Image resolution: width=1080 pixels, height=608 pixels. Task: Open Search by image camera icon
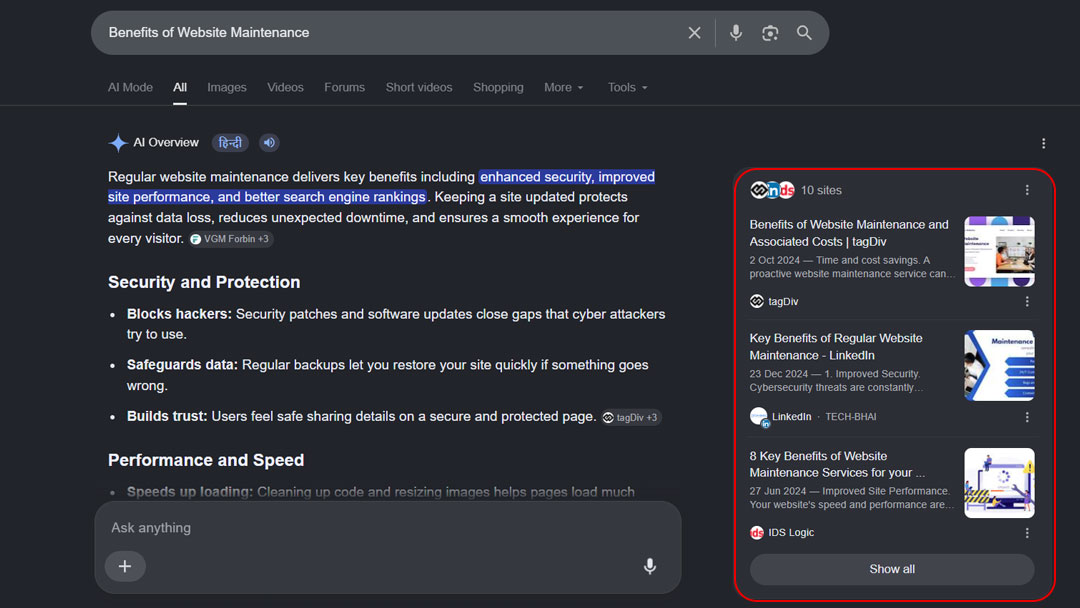point(769,32)
